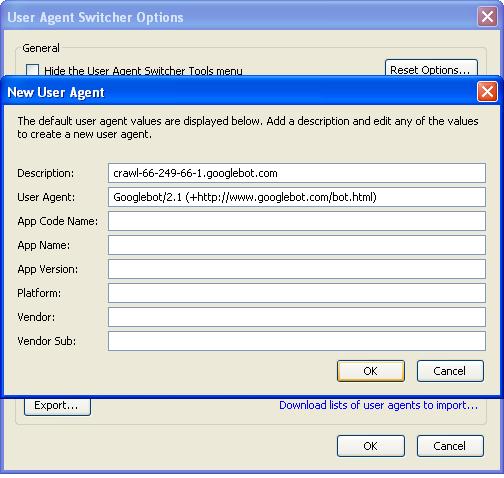The image size is (504, 478).
Task: Click the 'App Name:' label
Action: (44, 245)
